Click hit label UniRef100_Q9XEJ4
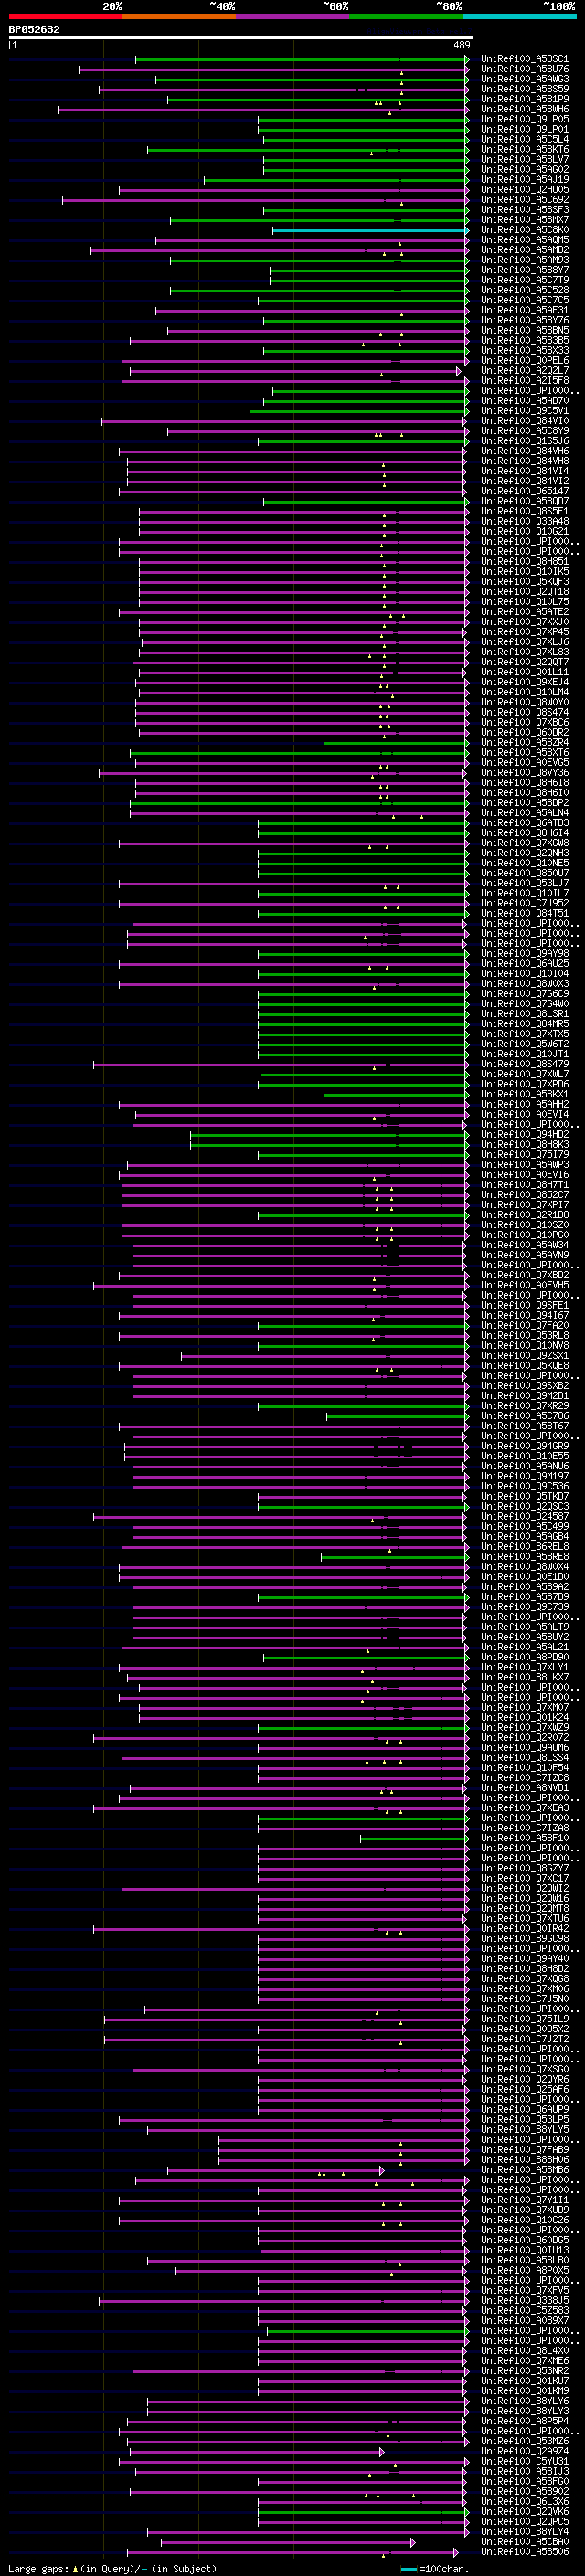 (x=524, y=683)
